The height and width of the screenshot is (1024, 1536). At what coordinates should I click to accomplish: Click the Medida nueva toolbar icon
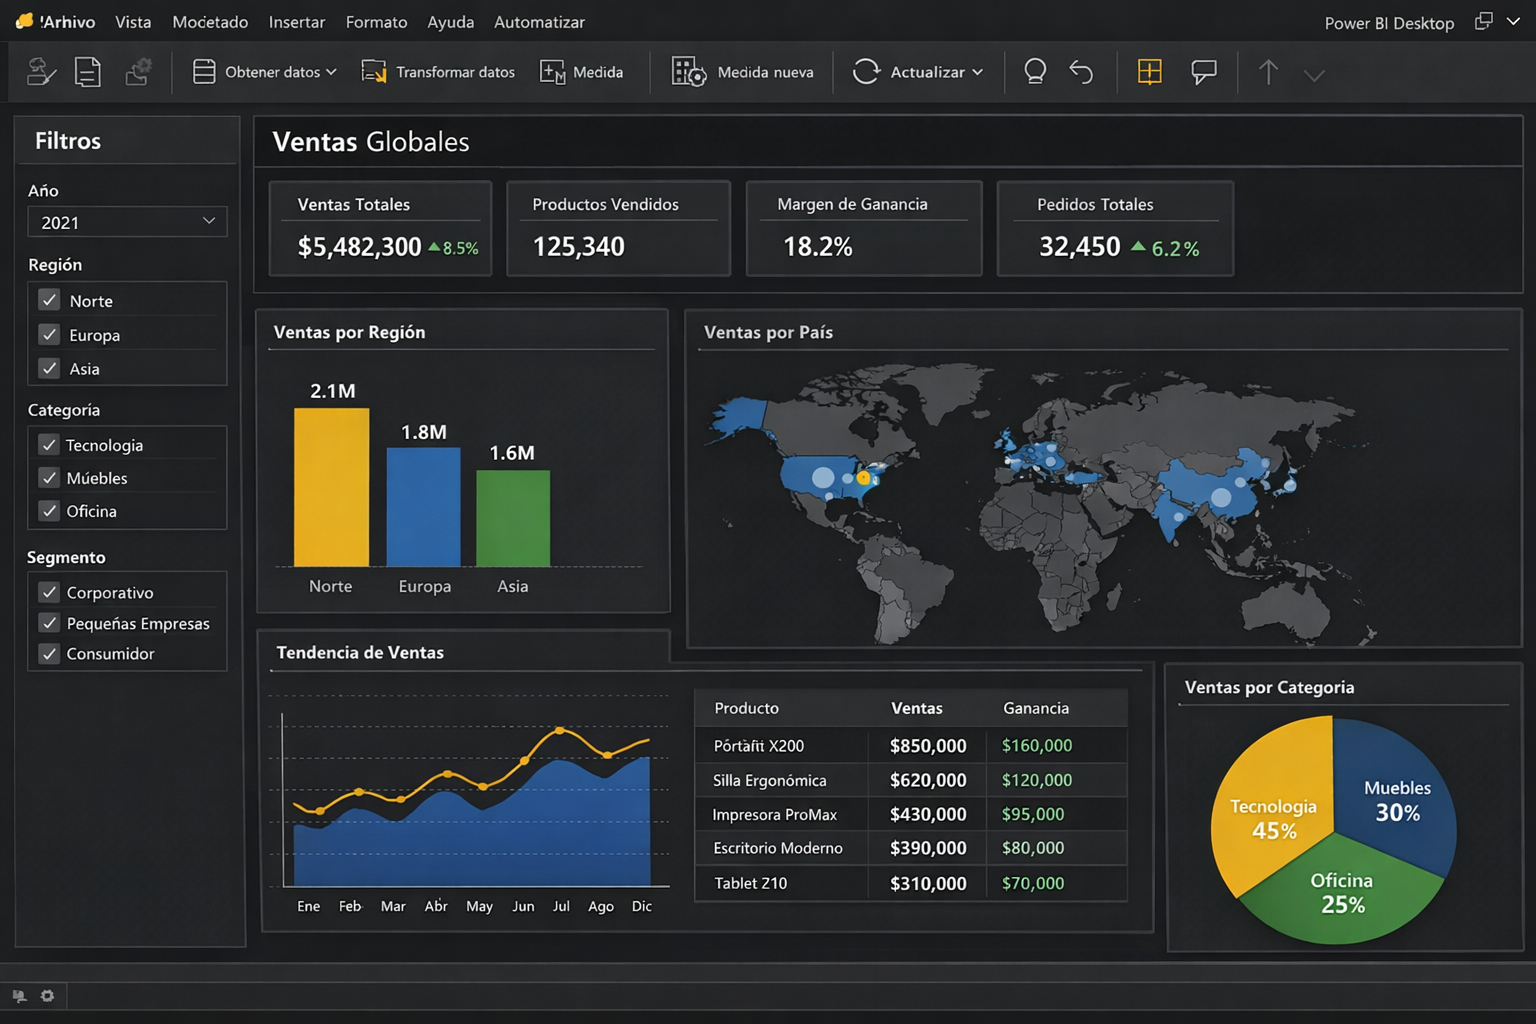pyautogui.click(x=688, y=72)
